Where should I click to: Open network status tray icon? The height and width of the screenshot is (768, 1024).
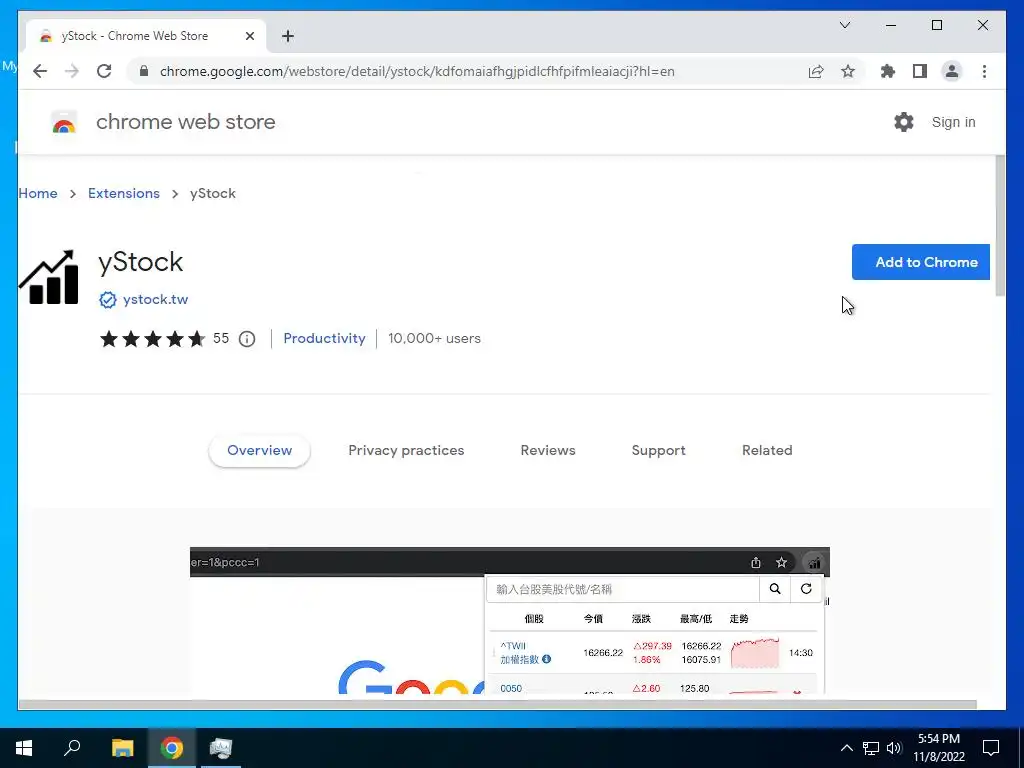pos(871,748)
